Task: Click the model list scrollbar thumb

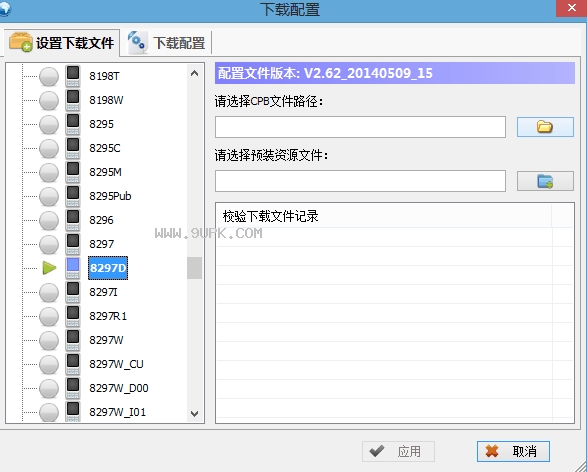Action: pyautogui.click(x=194, y=268)
